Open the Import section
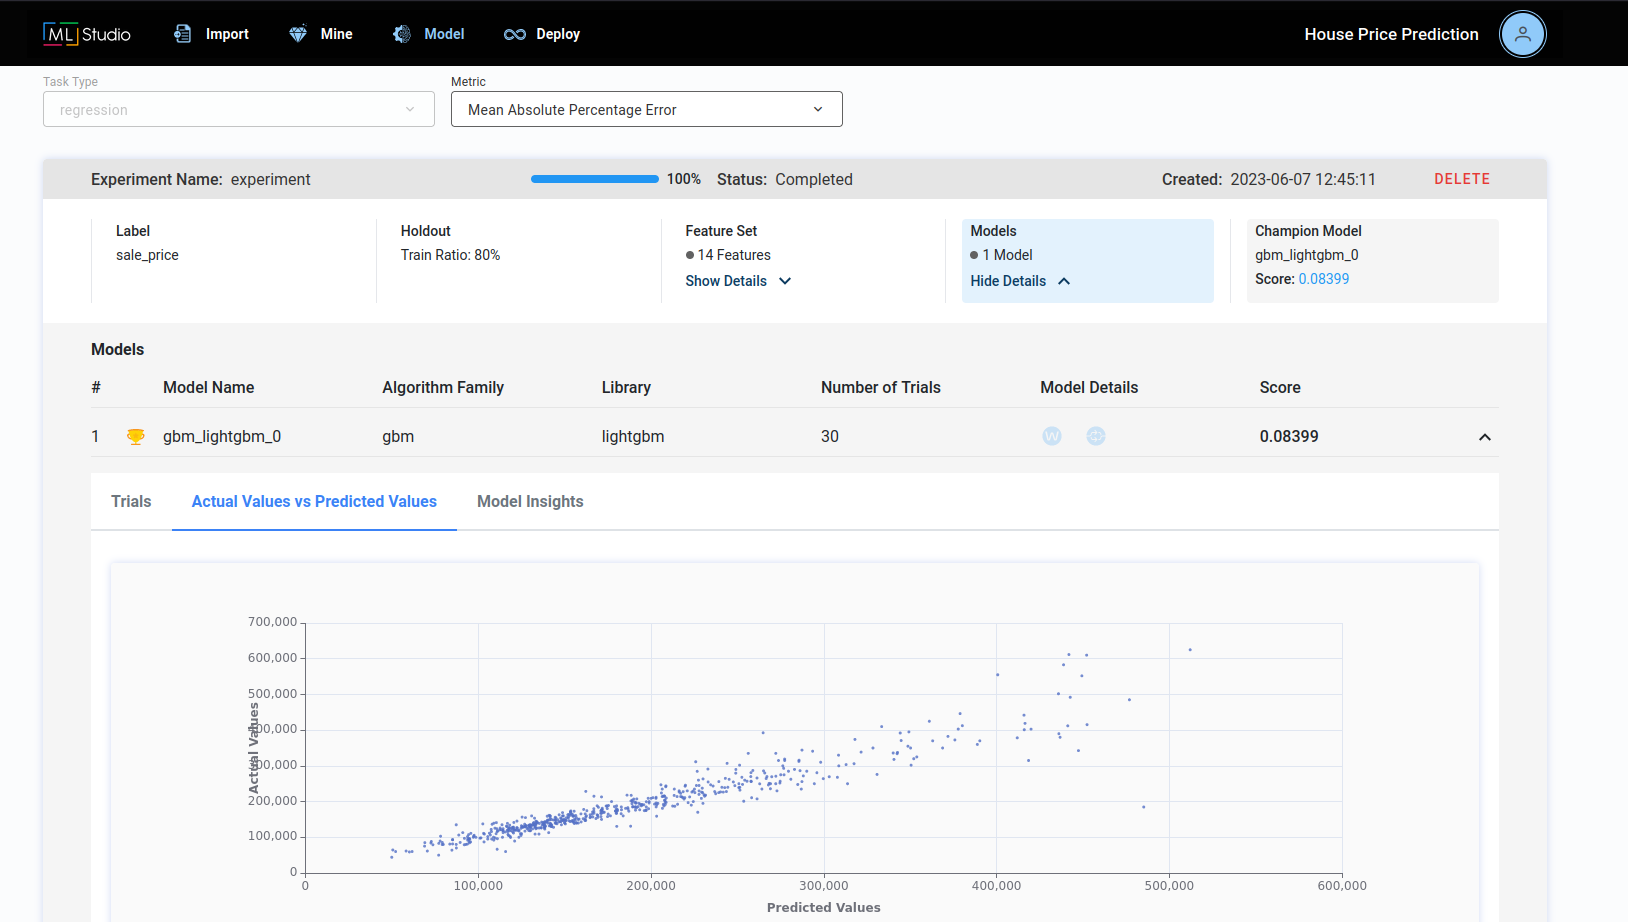The width and height of the screenshot is (1628, 922). pos(211,34)
